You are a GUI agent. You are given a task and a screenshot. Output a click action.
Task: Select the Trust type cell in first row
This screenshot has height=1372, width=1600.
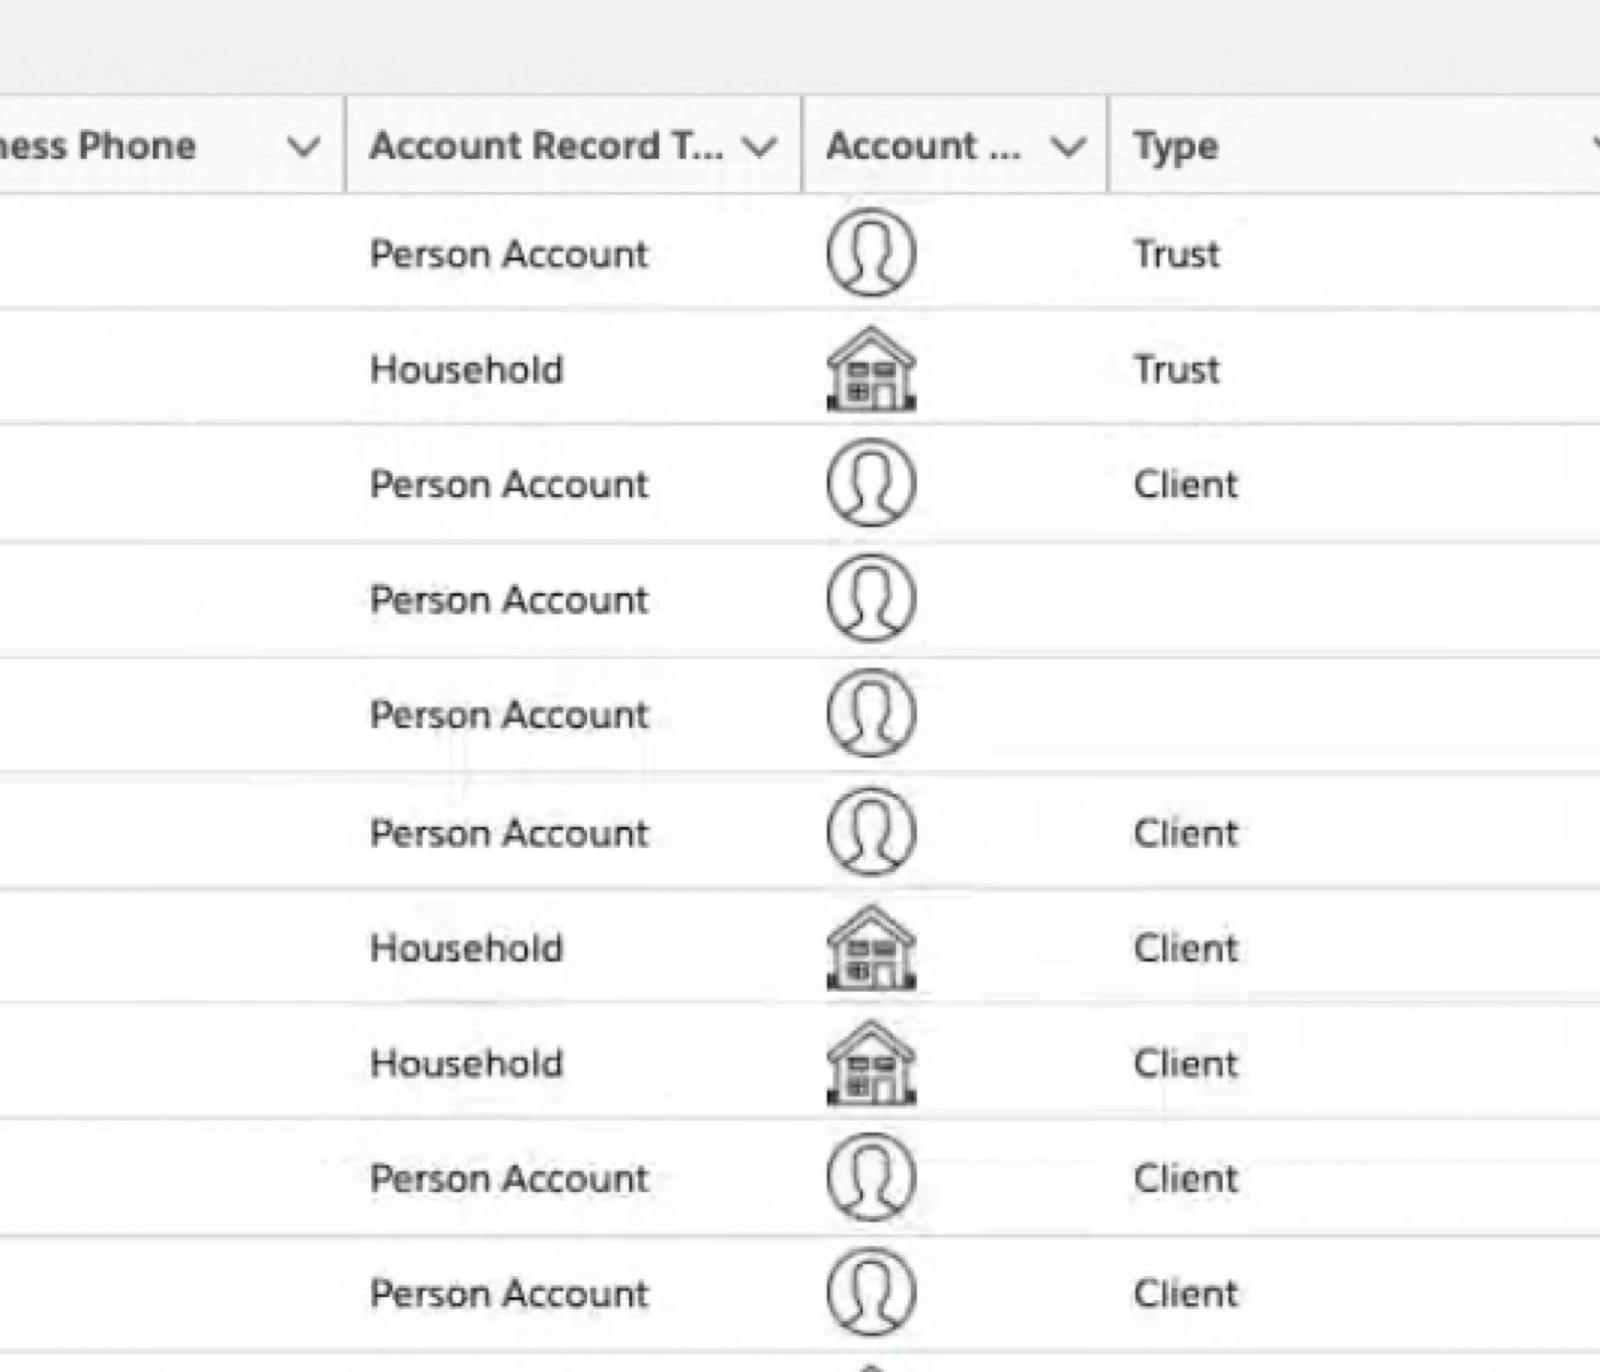point(1176,254)
